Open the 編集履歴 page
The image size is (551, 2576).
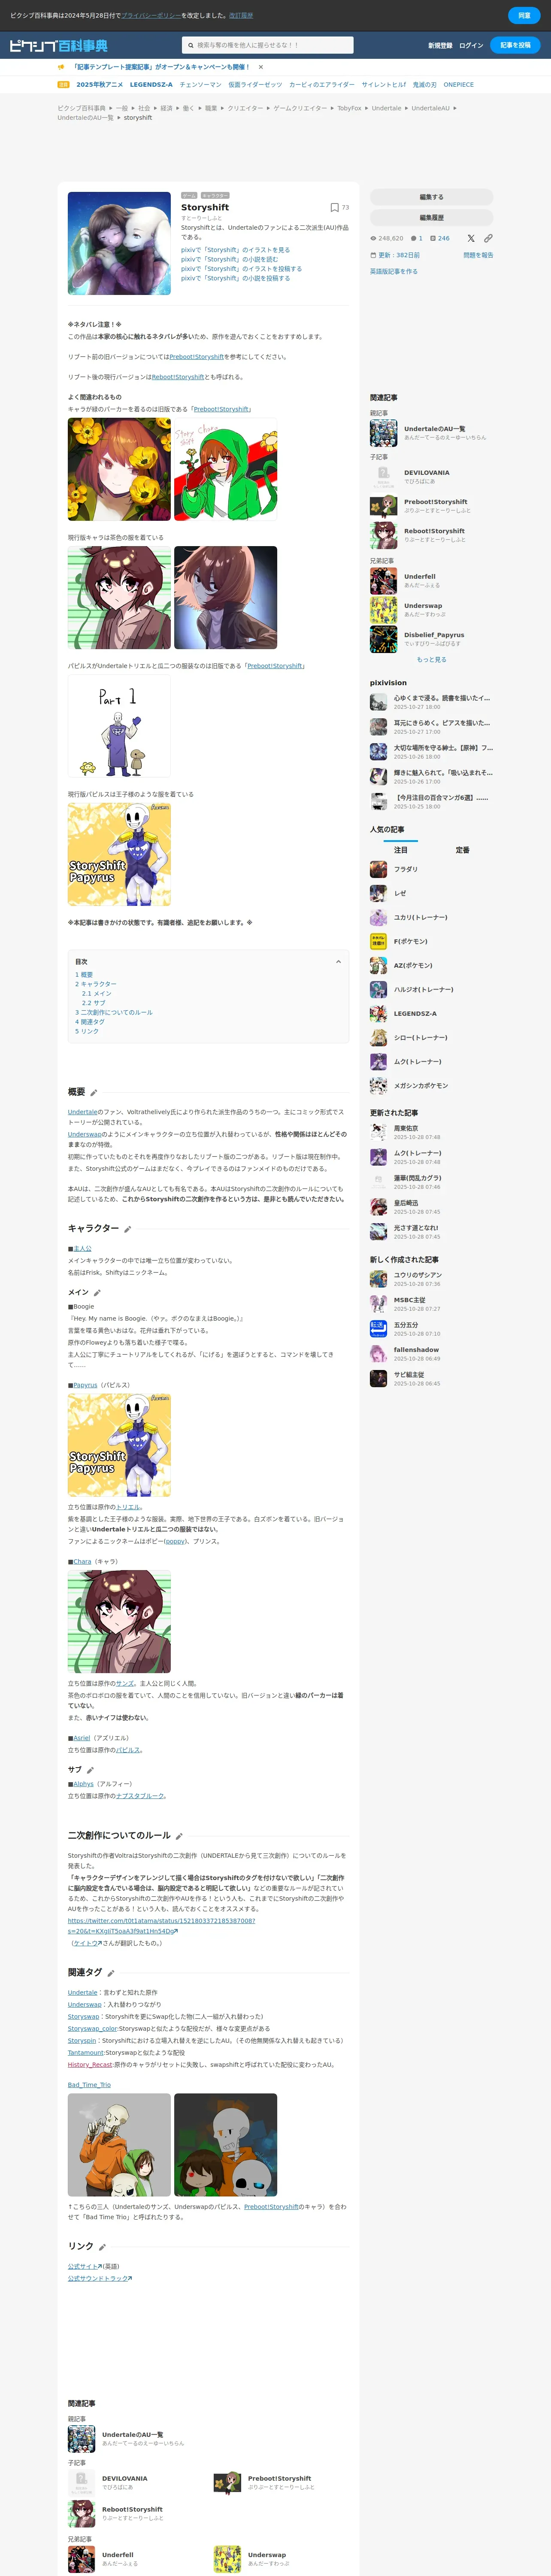(431, 217)
